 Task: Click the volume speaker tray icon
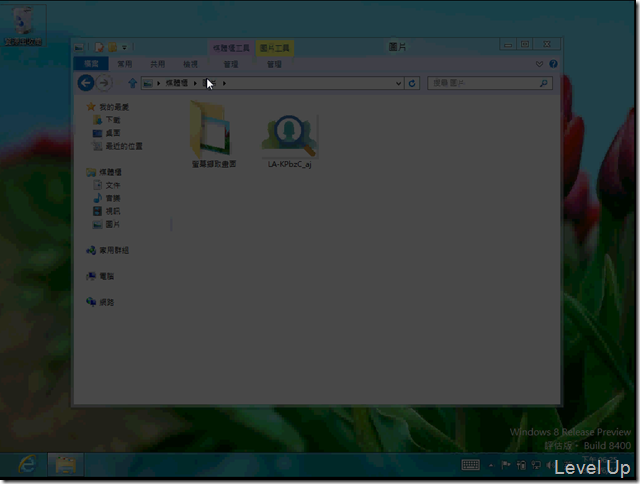tap(550, 464)
